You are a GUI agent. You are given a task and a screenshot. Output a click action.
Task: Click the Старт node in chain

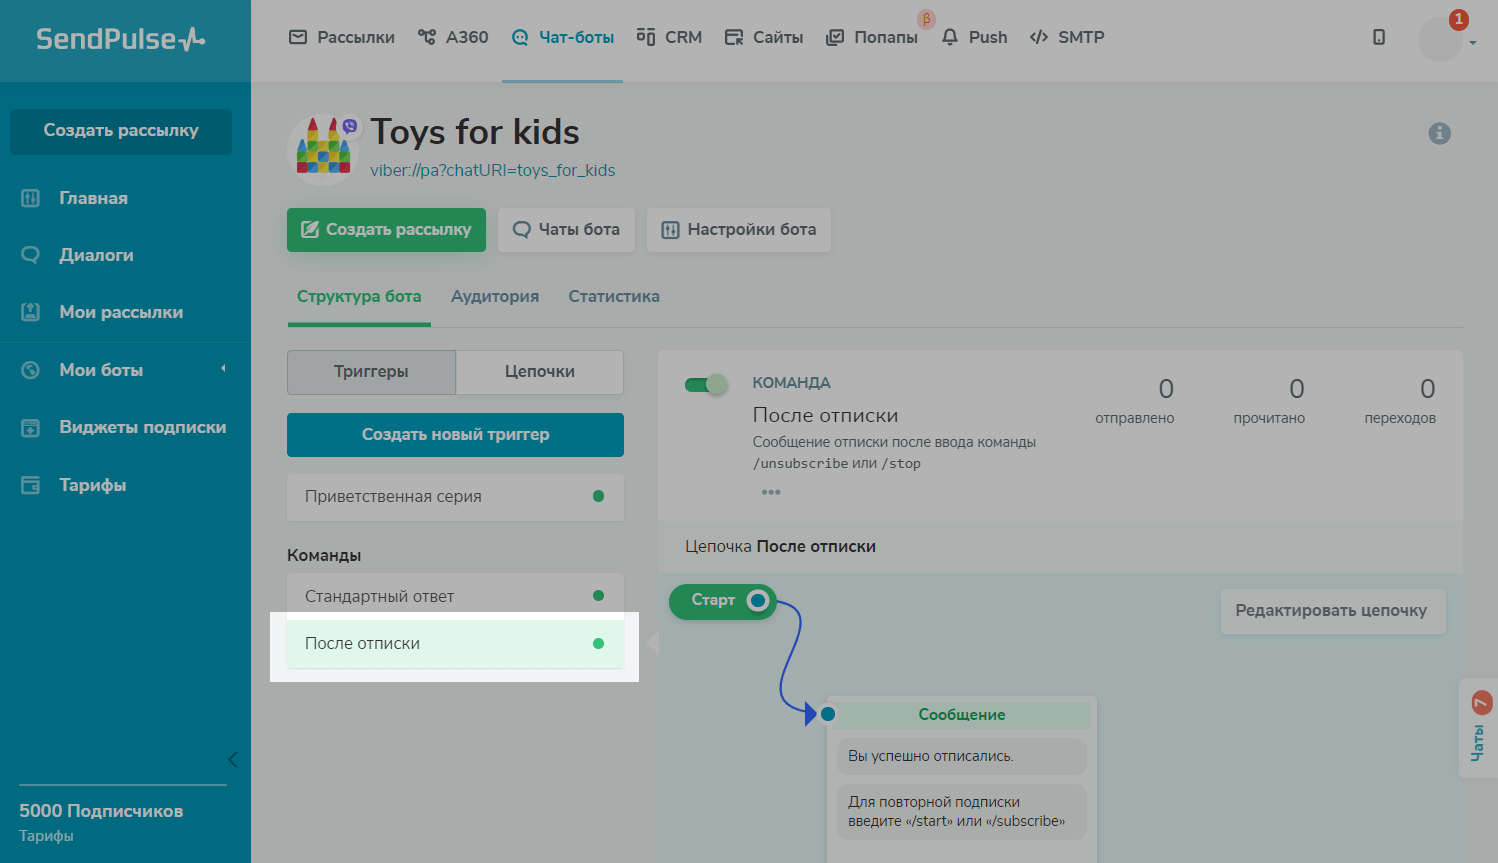coord(722,601)
